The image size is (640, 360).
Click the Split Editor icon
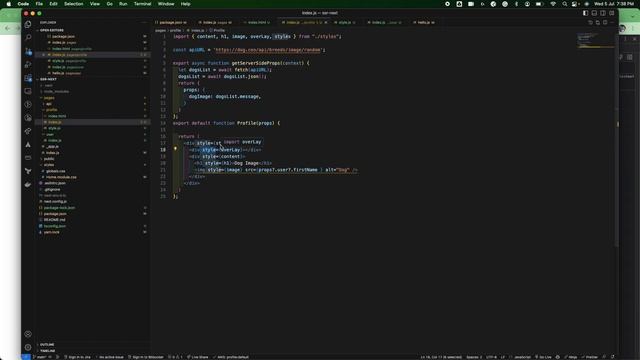click(605, 22)
